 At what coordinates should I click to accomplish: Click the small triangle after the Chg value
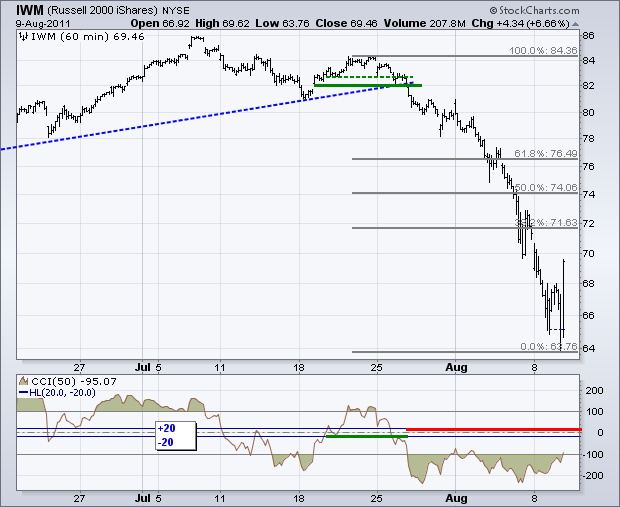[576, 25]
